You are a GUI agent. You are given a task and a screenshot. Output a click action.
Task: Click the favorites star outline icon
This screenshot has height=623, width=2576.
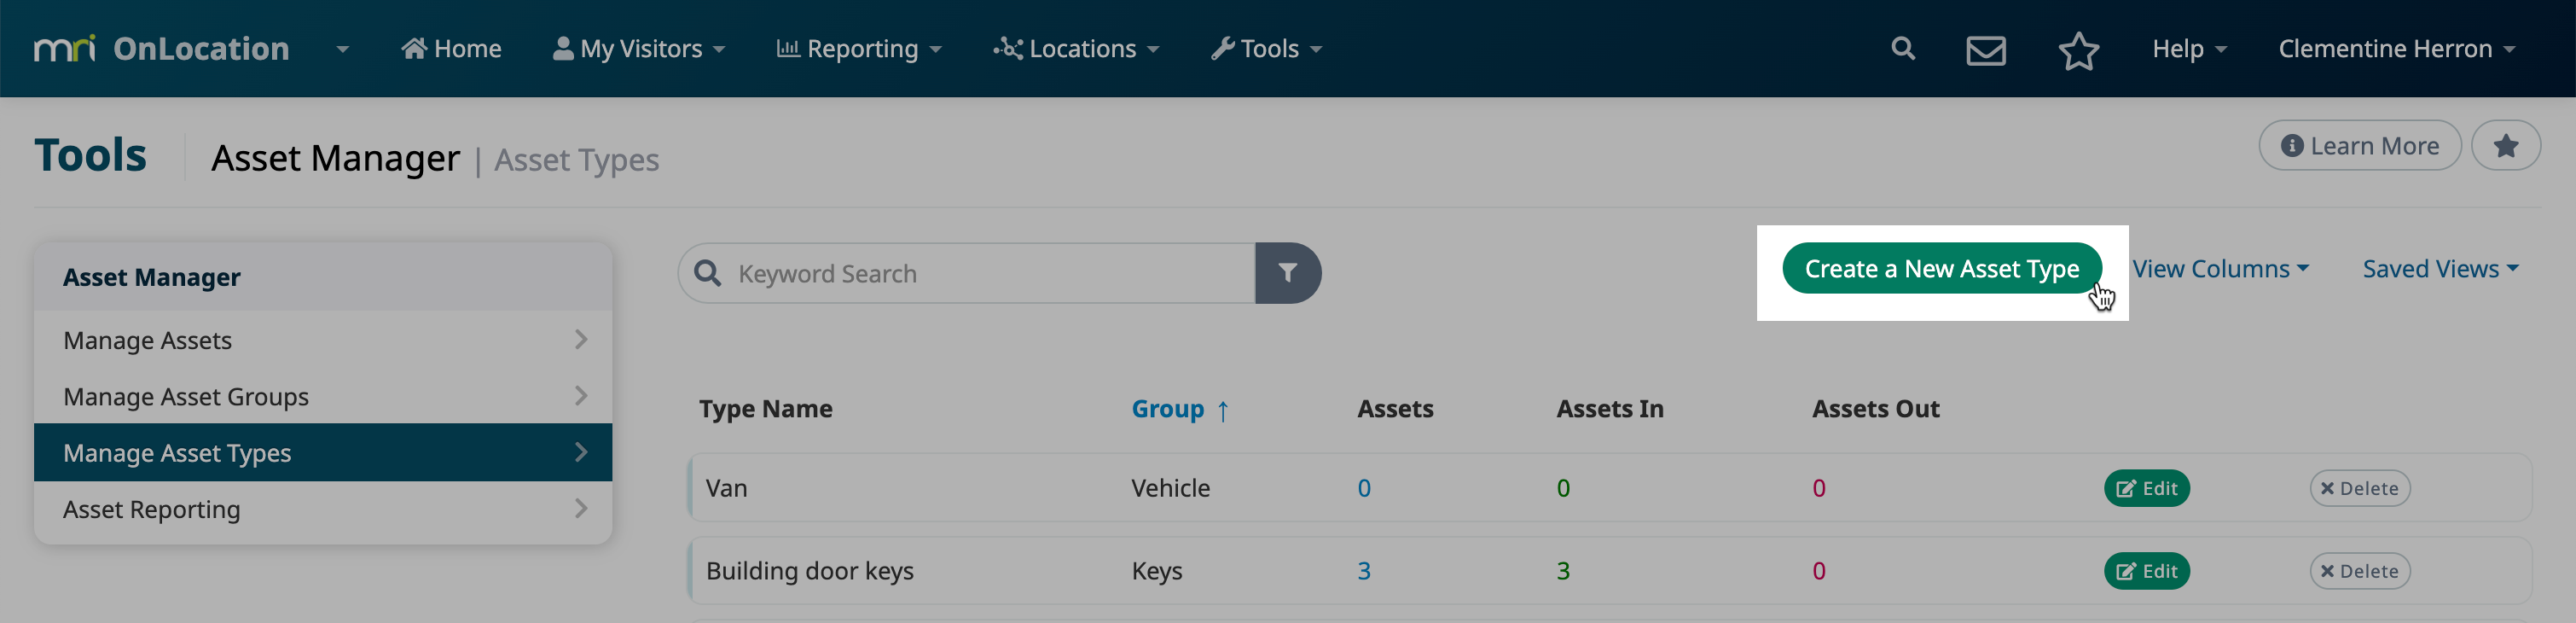point(2078,50)
